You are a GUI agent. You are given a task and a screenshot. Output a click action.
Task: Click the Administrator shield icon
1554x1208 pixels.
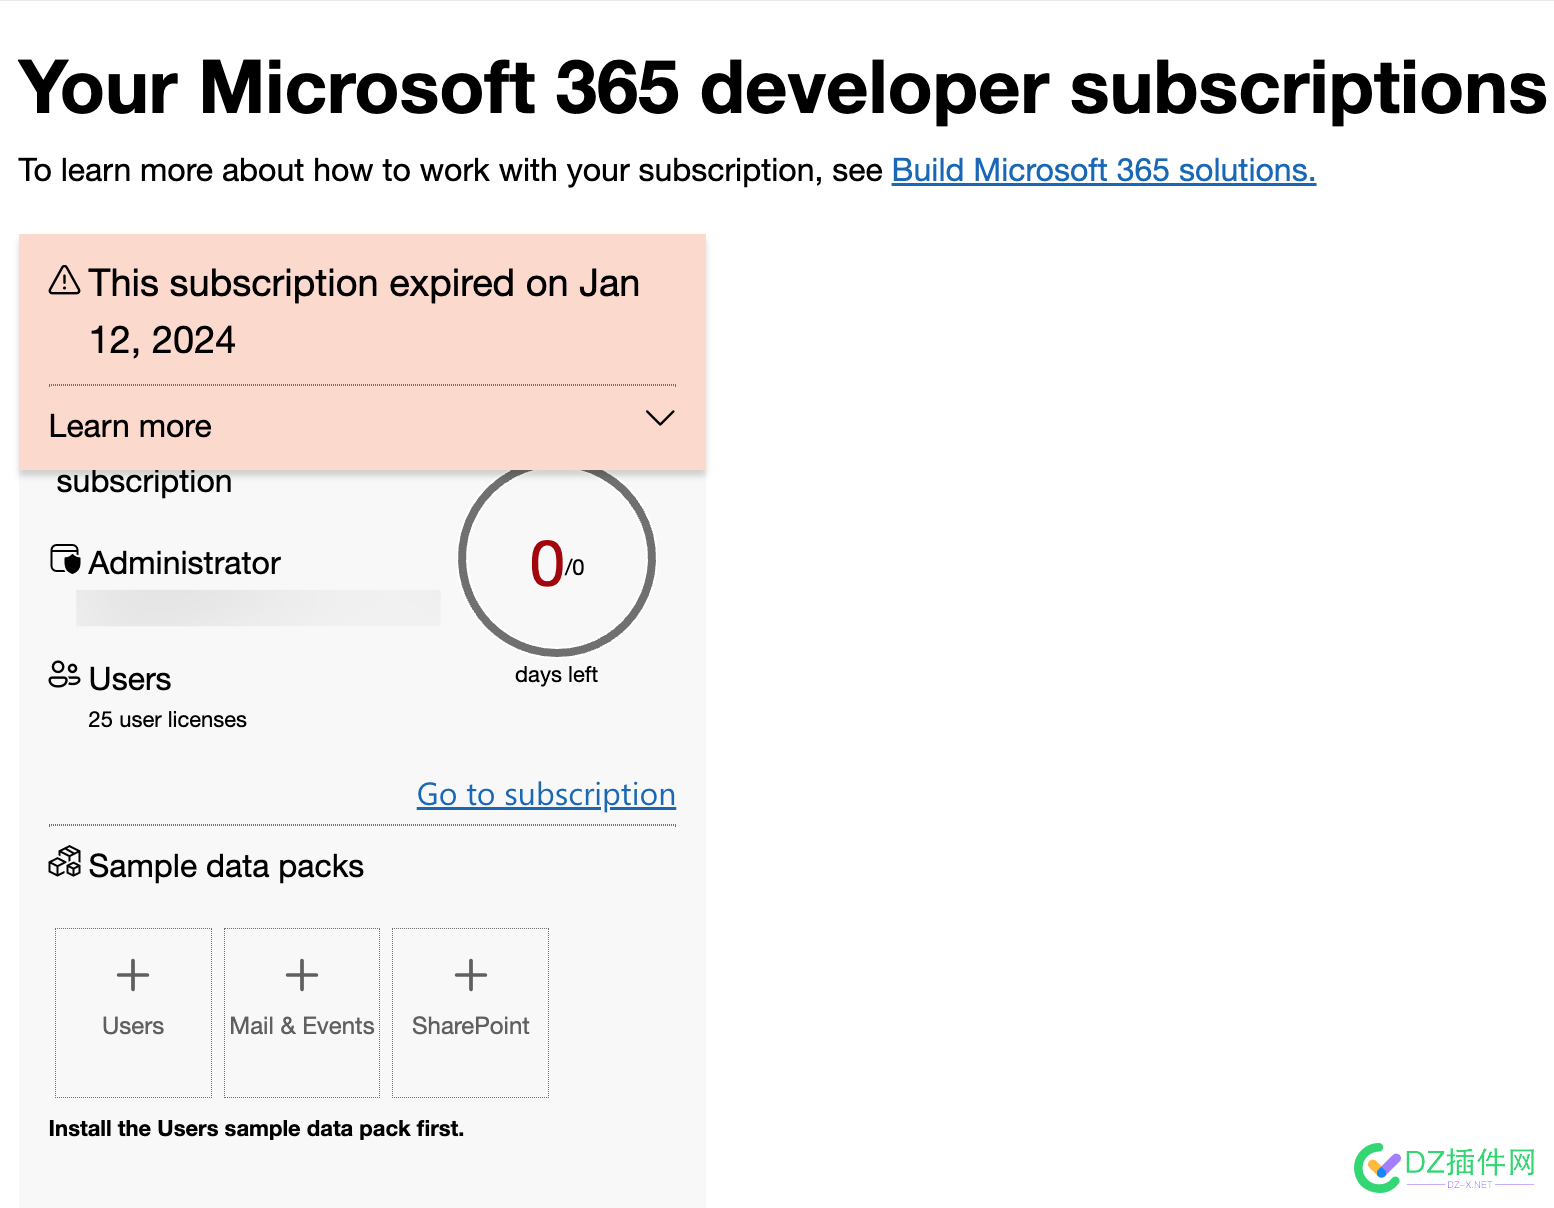65,559
